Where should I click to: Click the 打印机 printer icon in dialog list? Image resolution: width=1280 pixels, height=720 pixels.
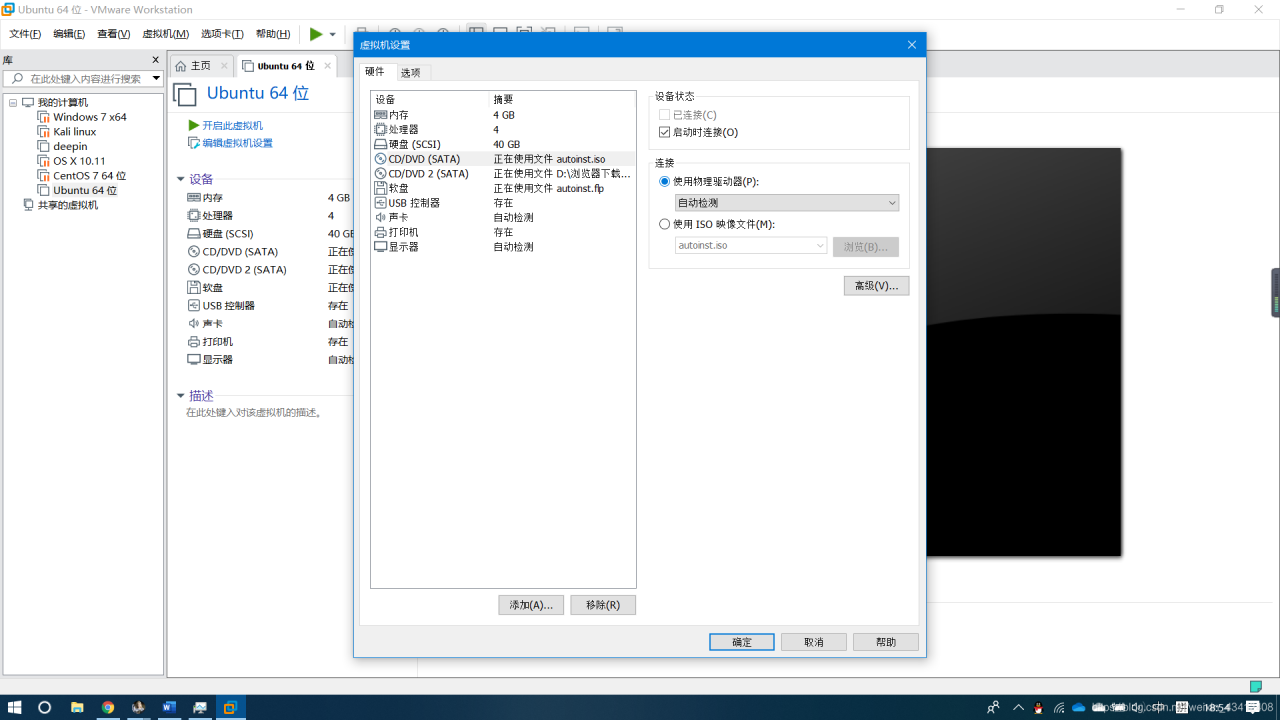pos(380,232)
